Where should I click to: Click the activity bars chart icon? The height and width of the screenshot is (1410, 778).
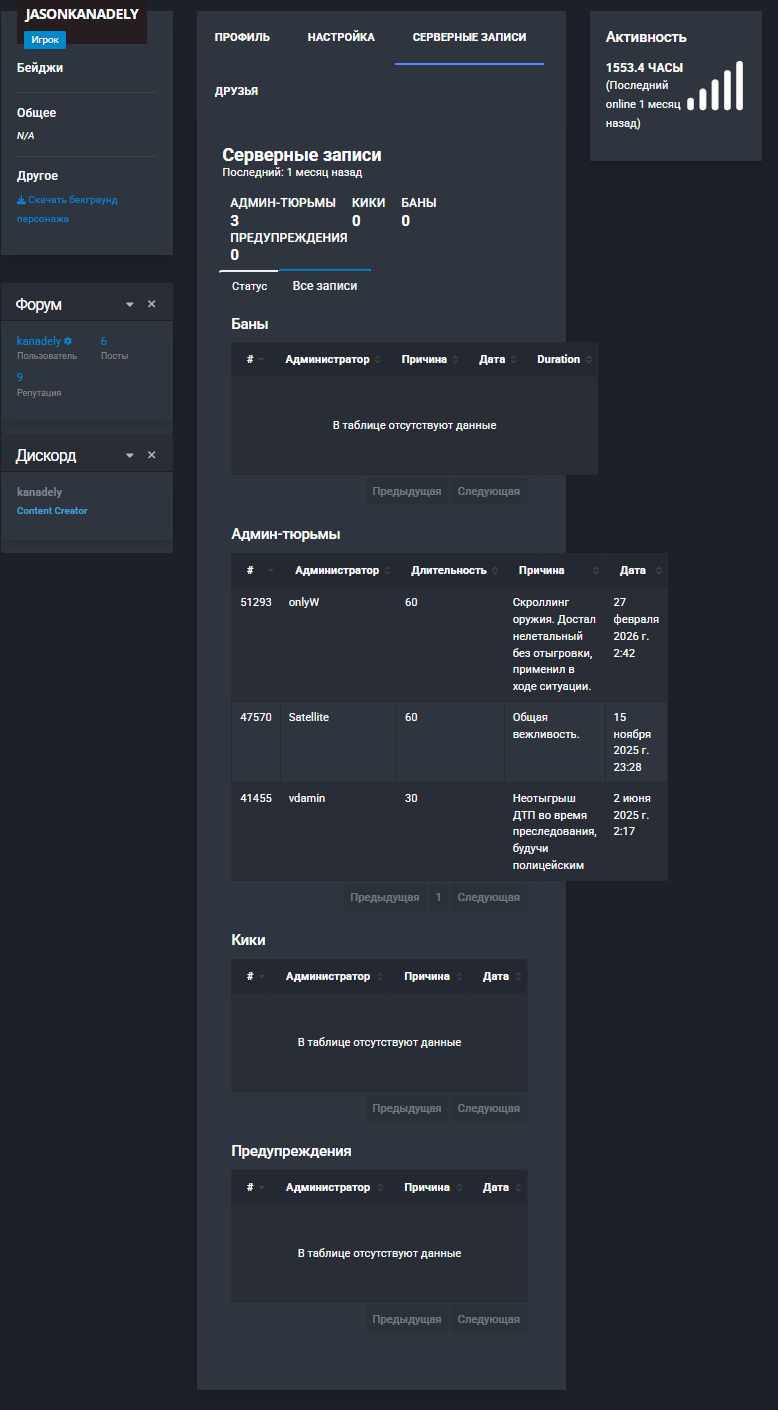coord(715,86)
